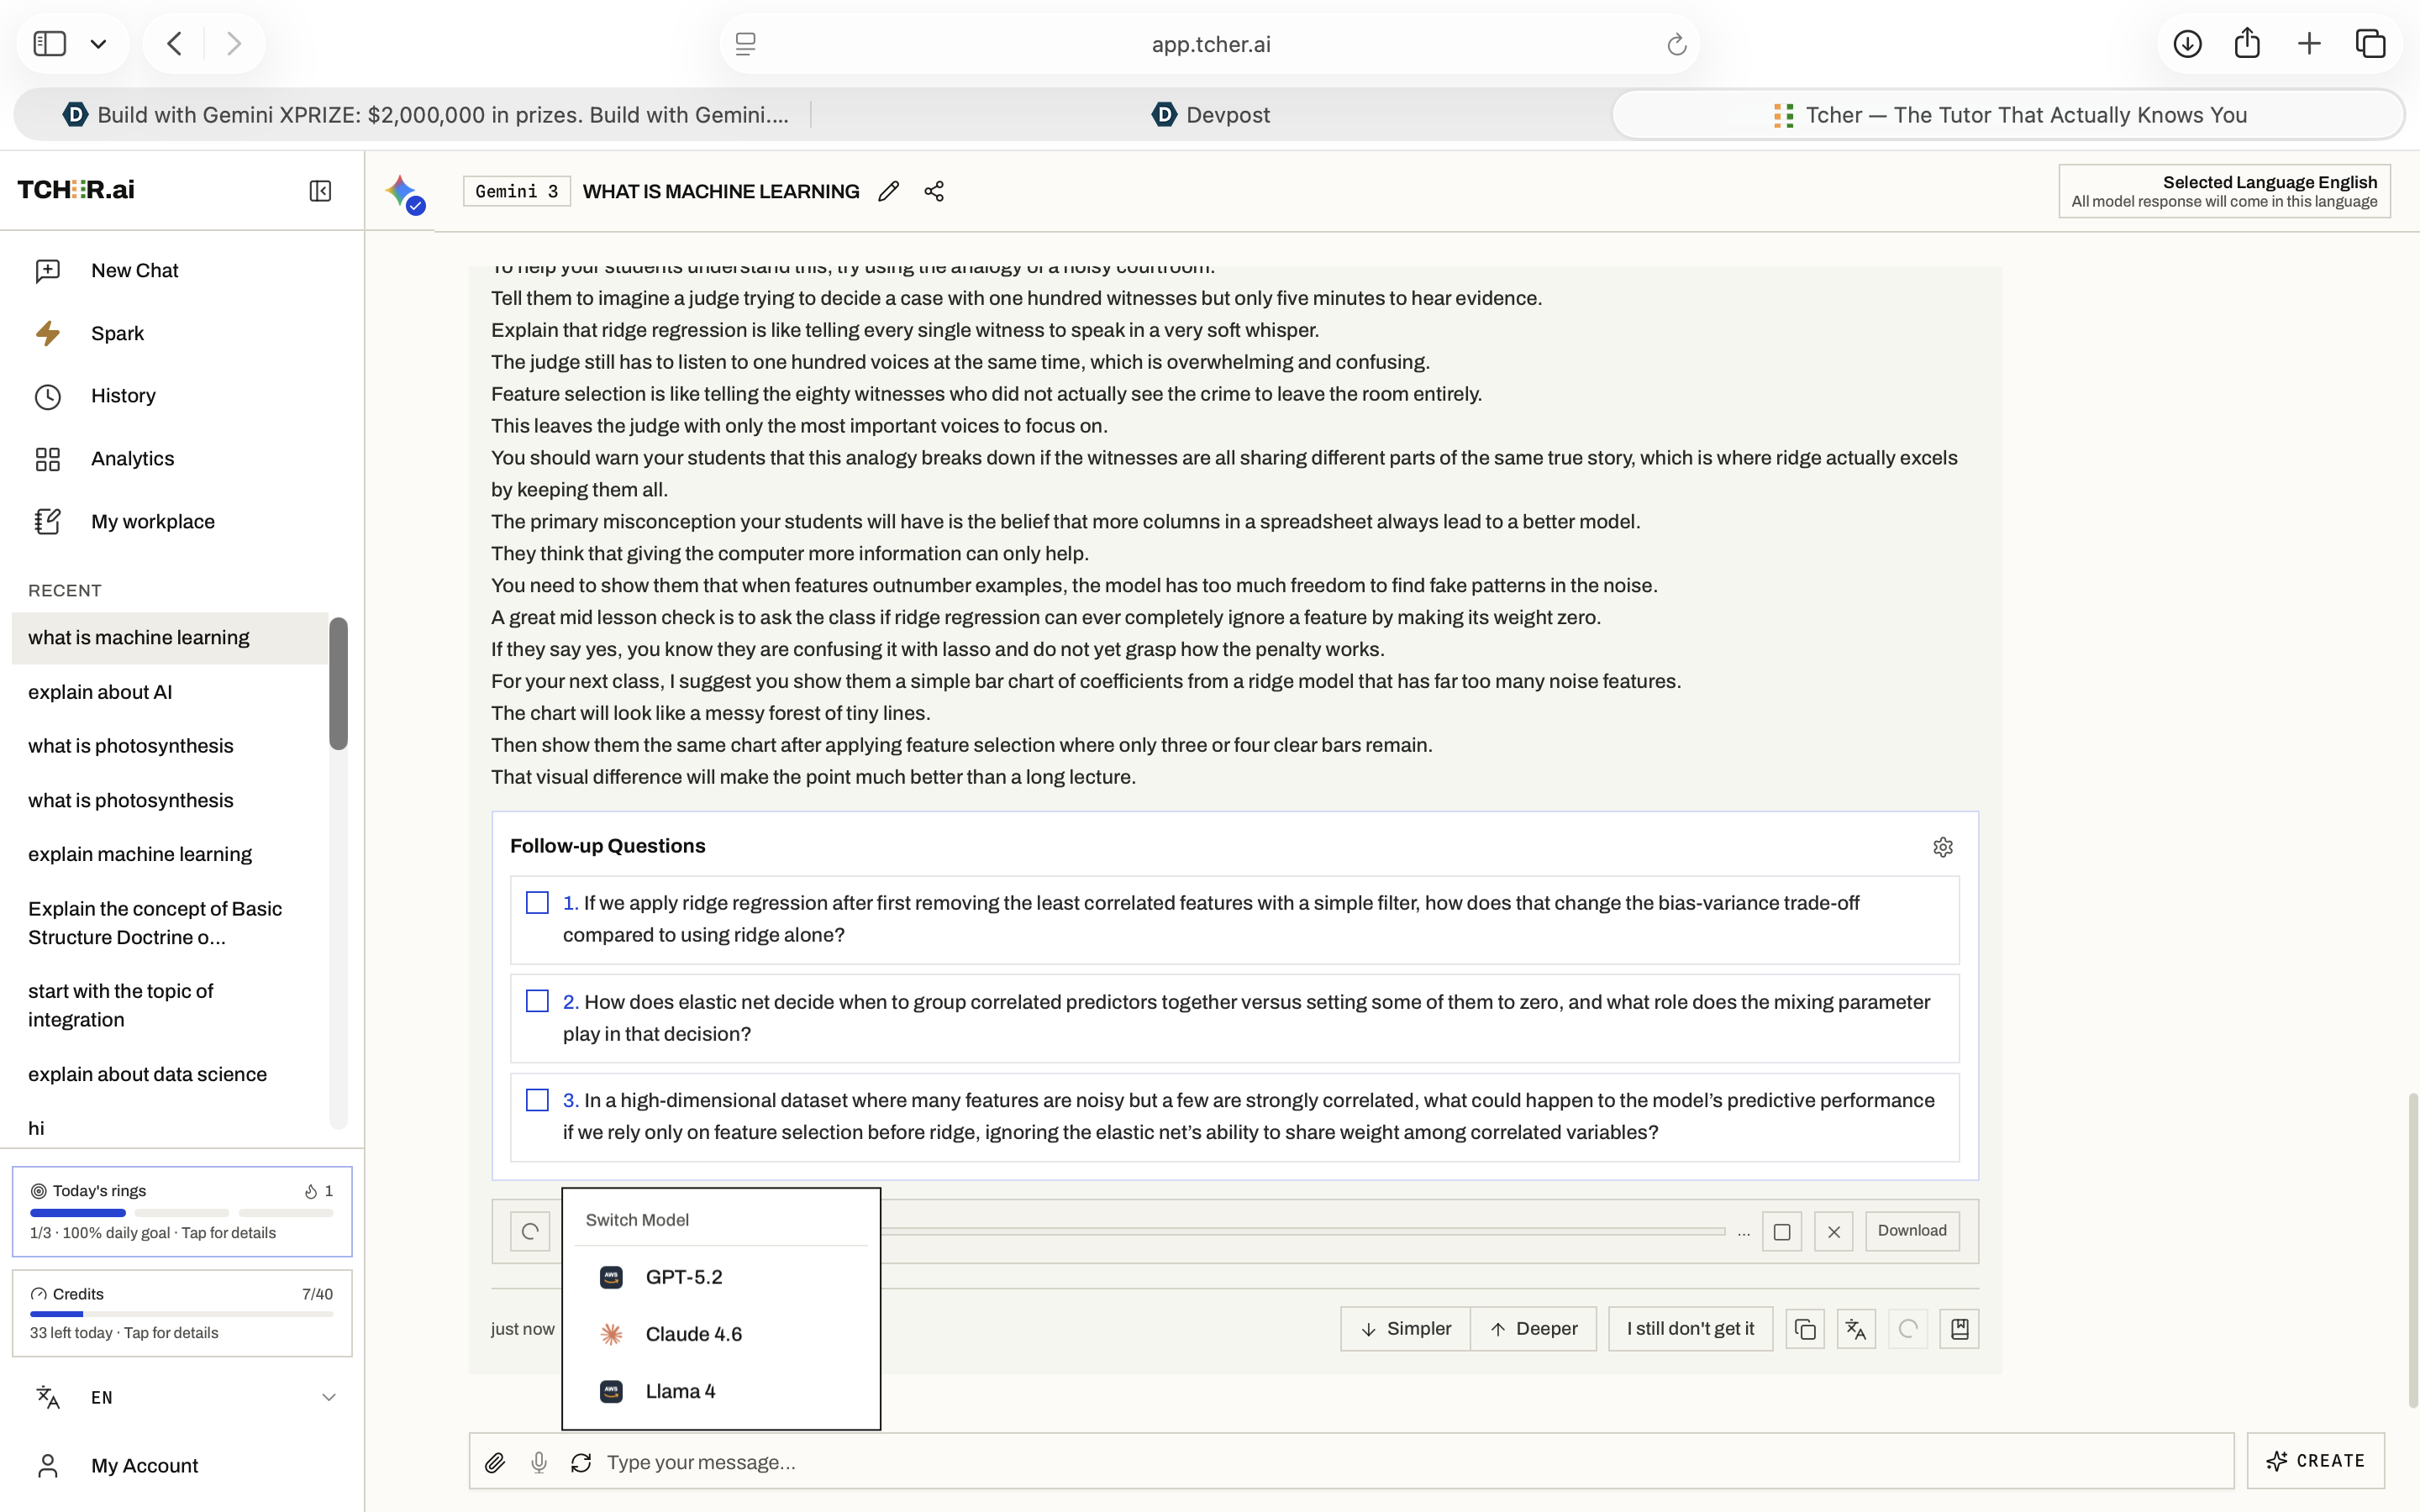Click the Download button
Viewport: 2420px width, 1512px height.
(1912, 1231)
